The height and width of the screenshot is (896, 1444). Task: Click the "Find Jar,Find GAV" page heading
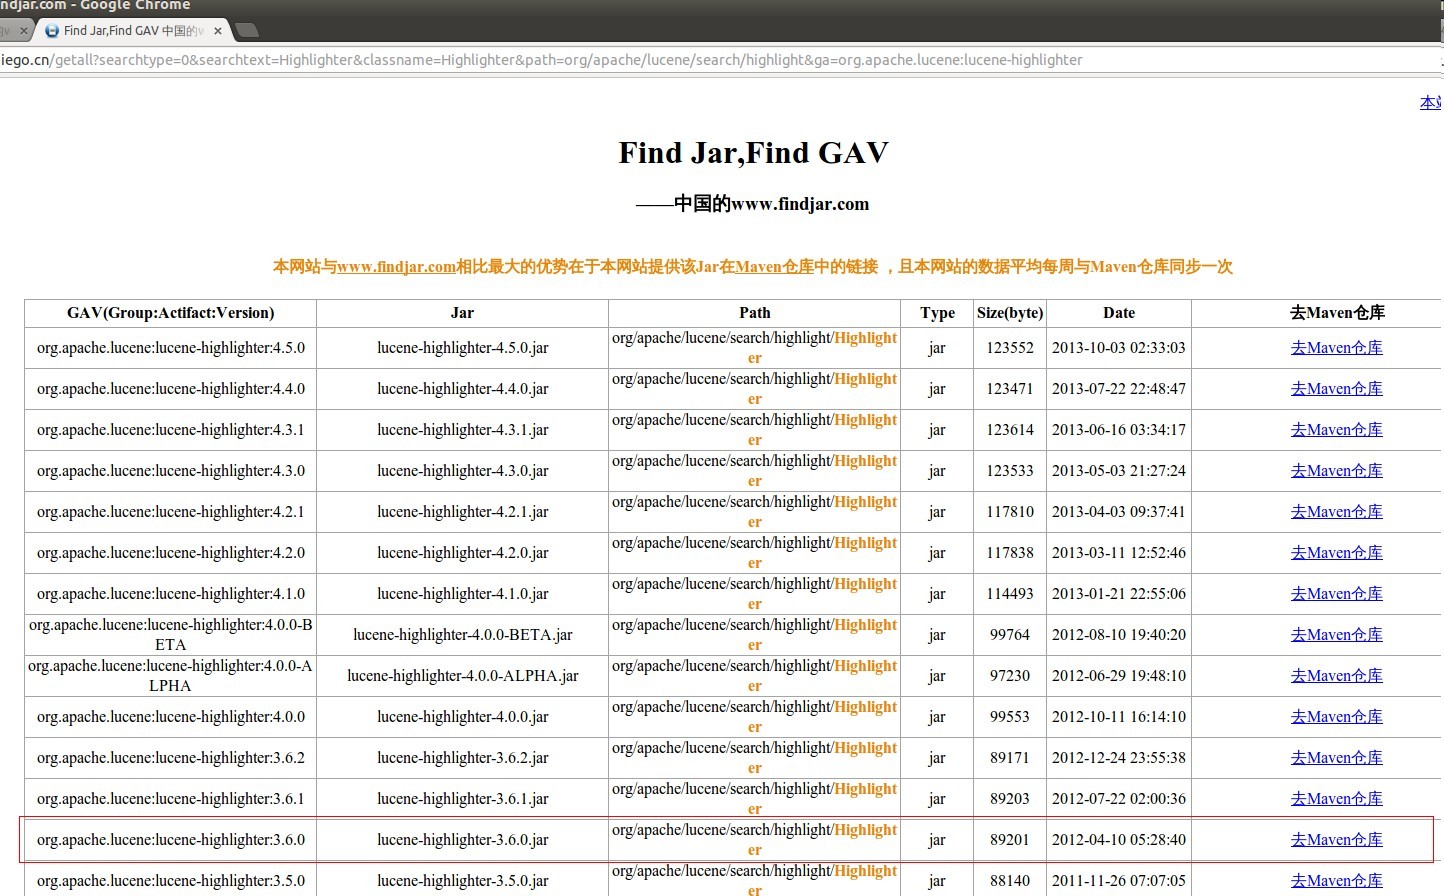coord(753,152)
